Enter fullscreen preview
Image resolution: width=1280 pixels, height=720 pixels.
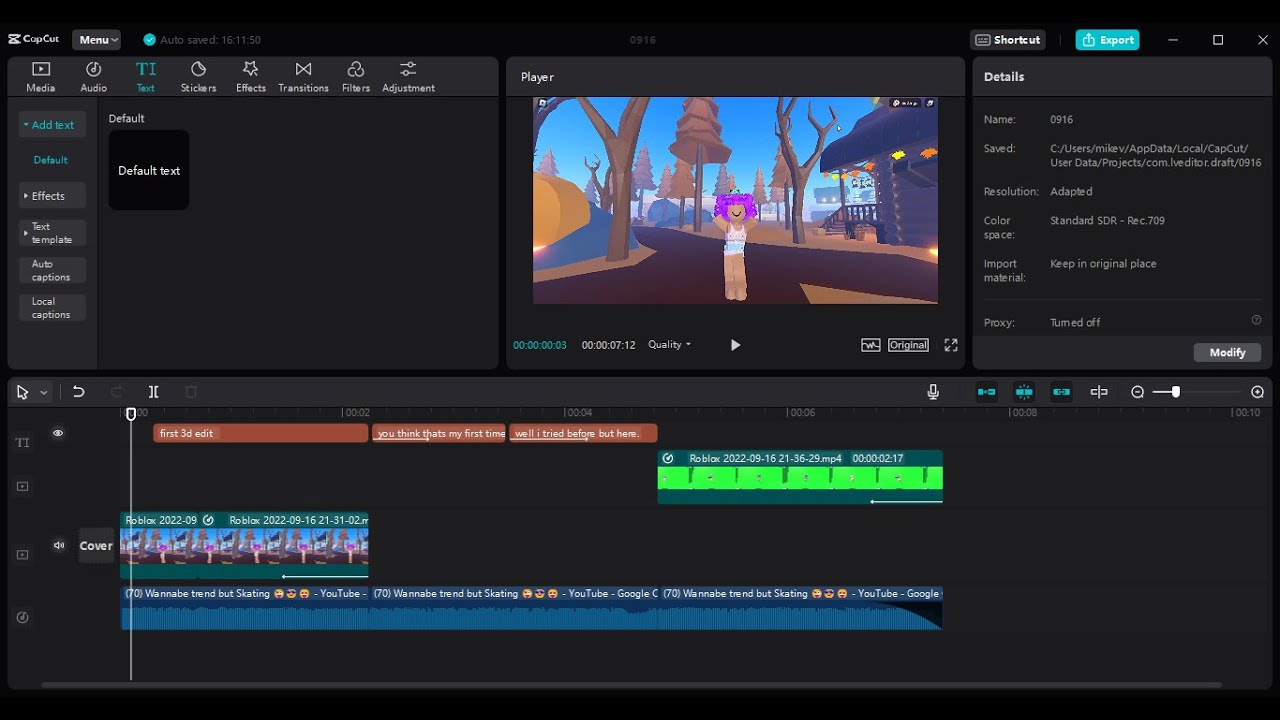[x=951, y=345]
